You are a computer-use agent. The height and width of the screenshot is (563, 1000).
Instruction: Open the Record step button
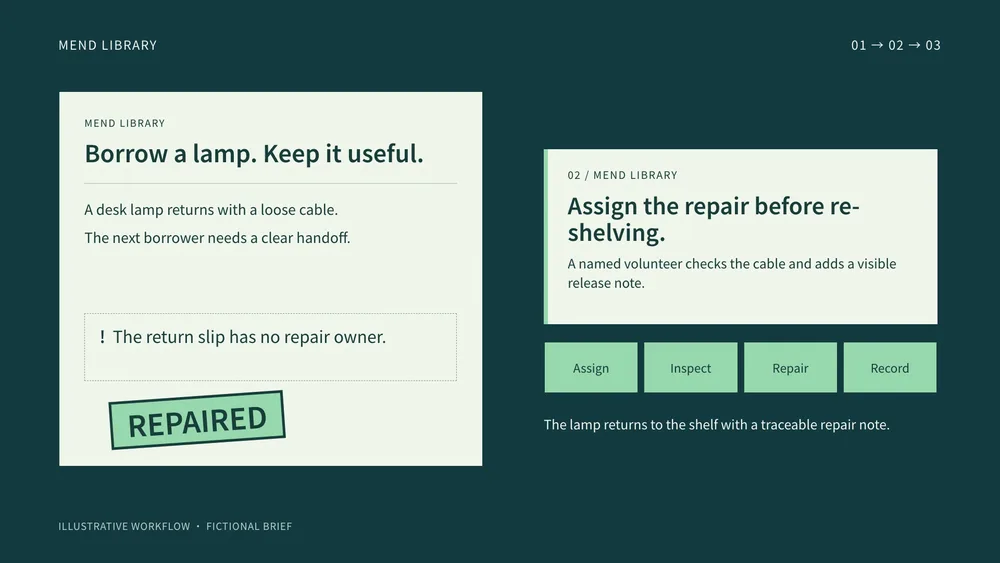point(890,367)
